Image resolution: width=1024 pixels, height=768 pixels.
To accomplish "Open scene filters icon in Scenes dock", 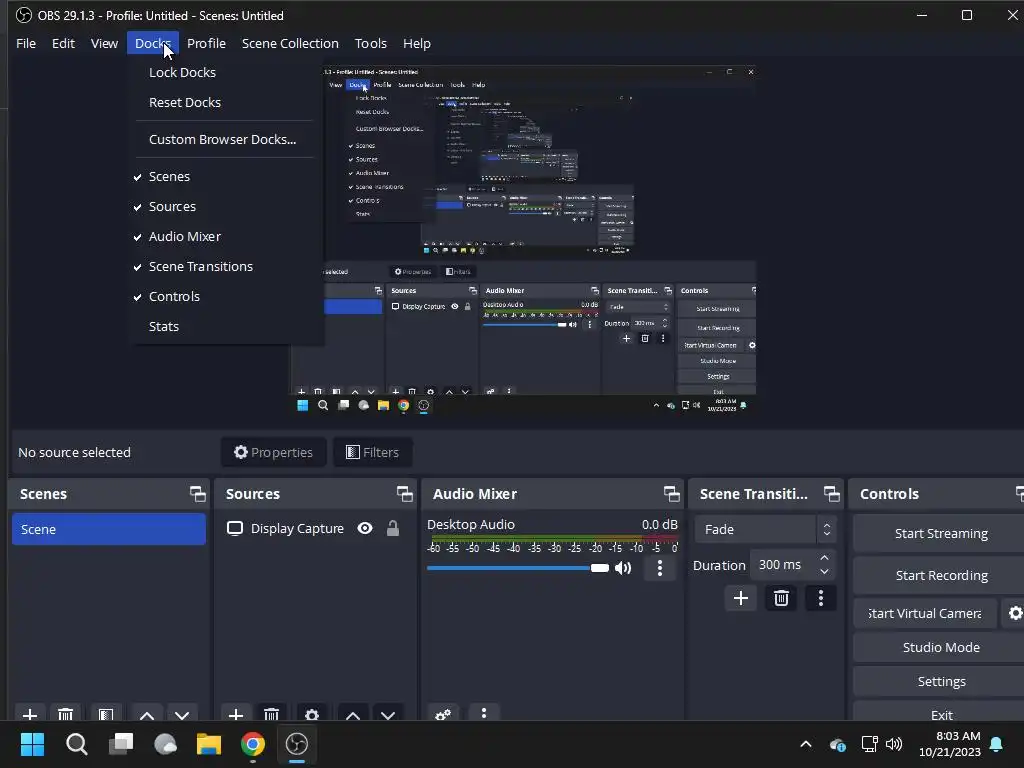I will pos(106,714).
